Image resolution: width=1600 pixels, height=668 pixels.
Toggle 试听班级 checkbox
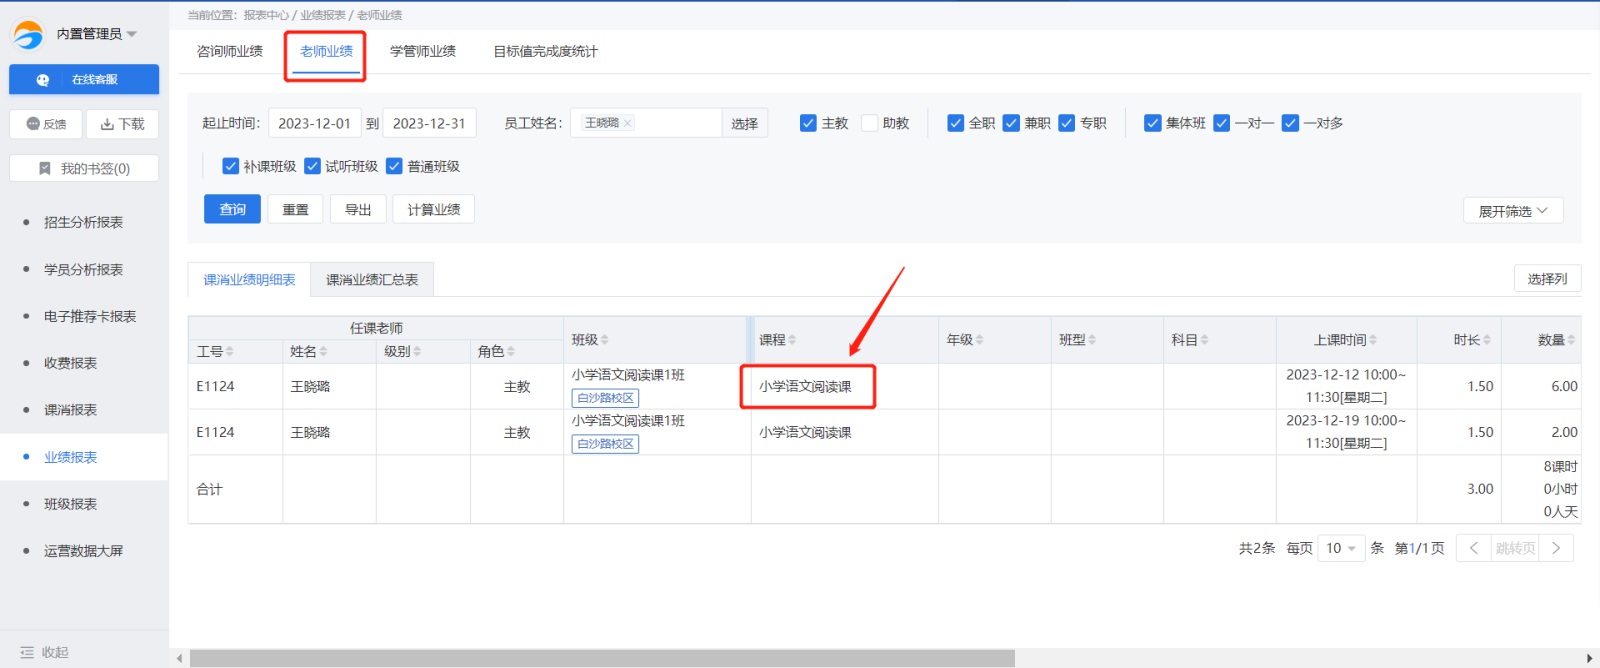(x=312, y=166)
